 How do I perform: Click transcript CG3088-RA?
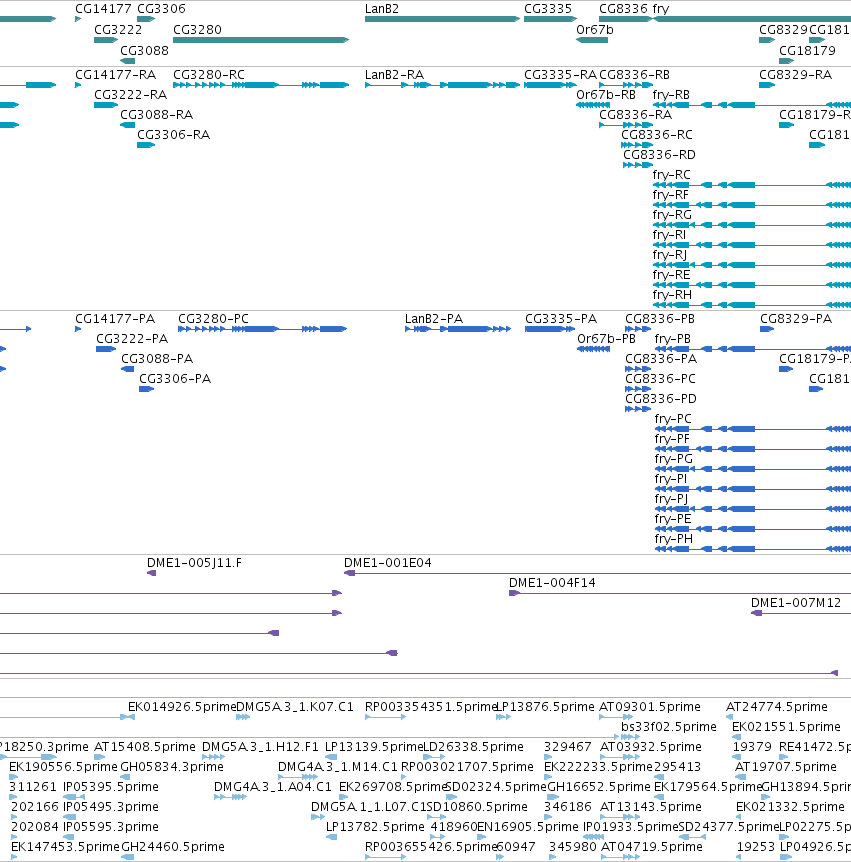[x=157, y=114]
